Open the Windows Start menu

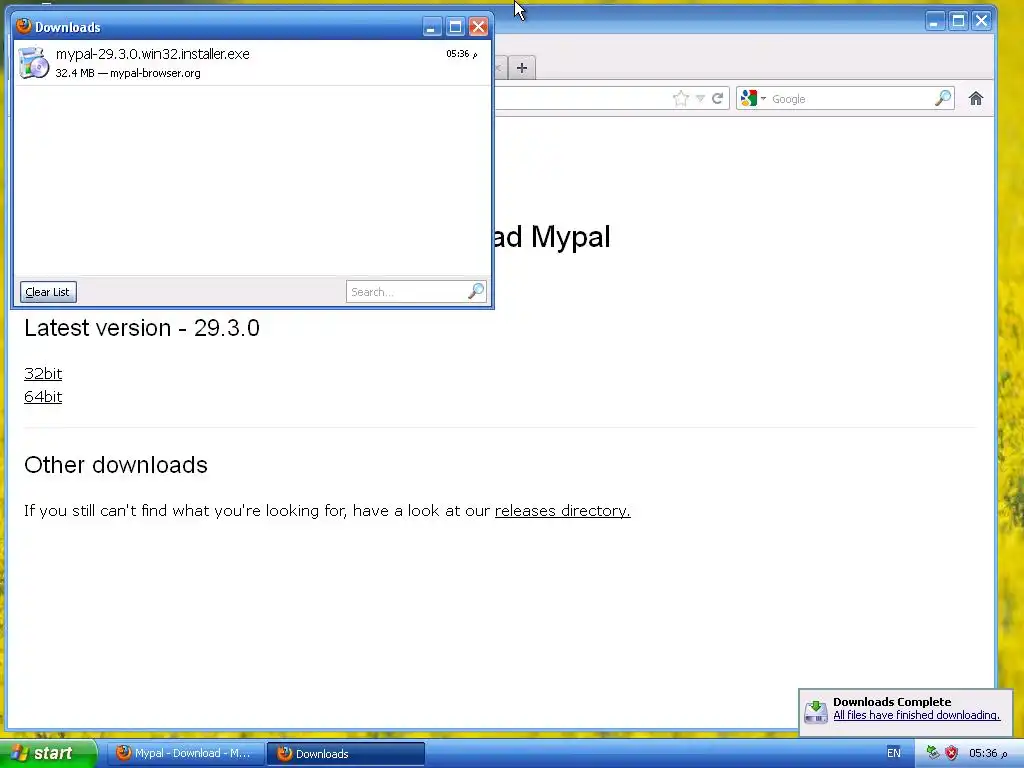pyautogui.click(x=47, y=753)
